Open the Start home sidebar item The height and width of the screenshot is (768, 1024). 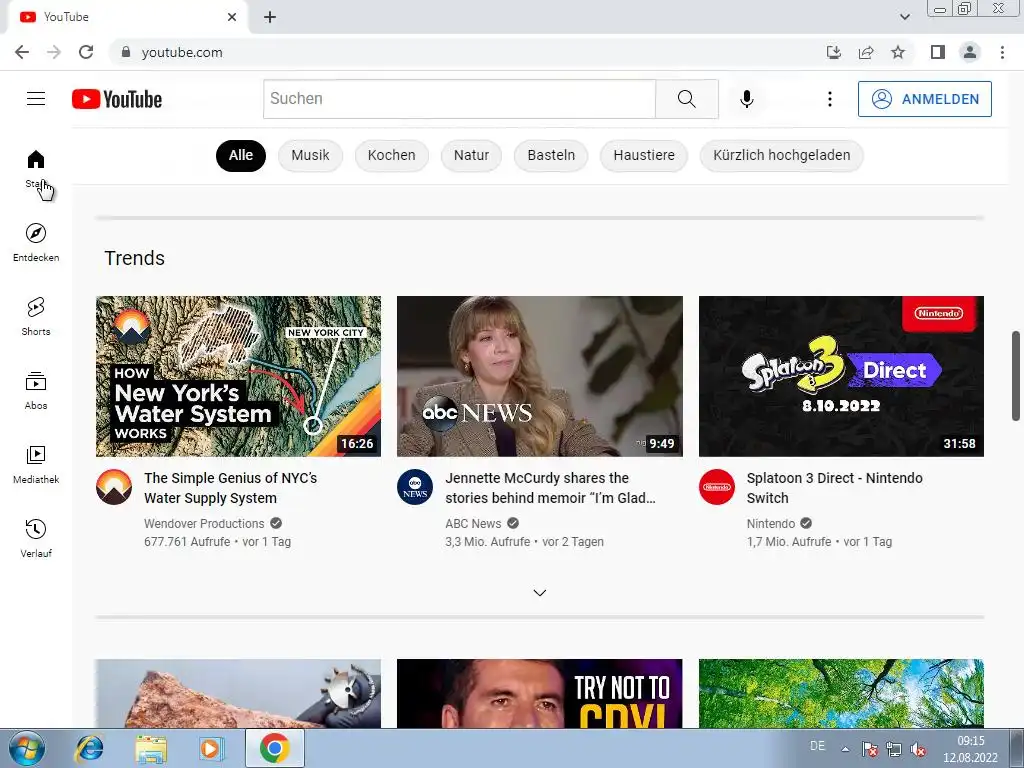click(x=36, y=168)
